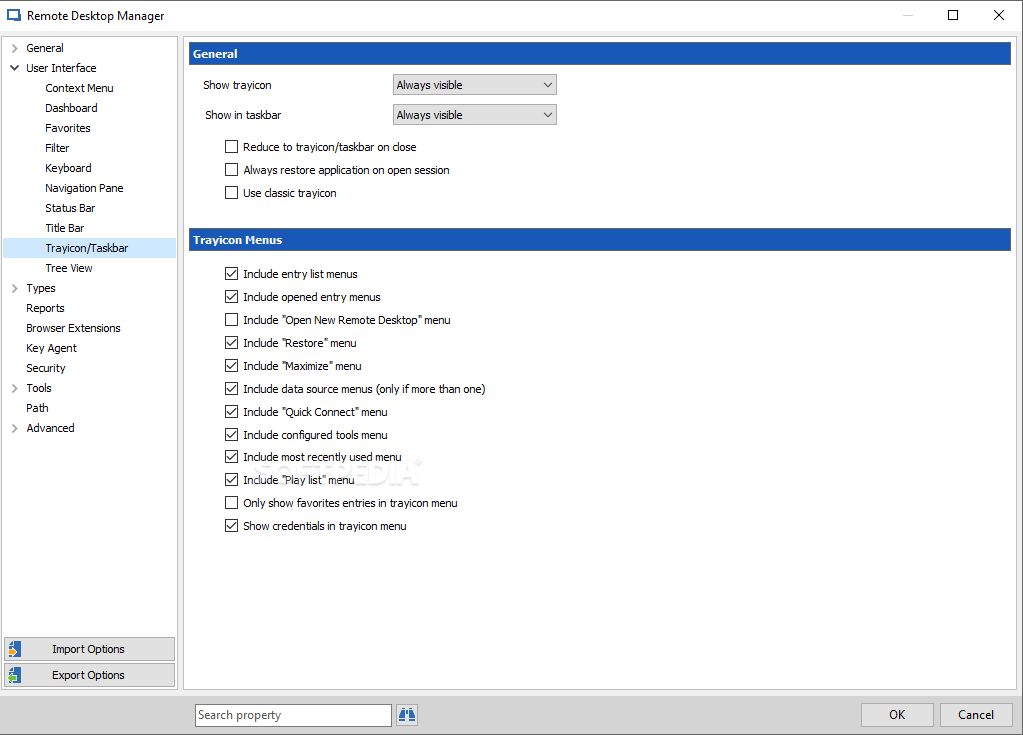The height and width of the screenshot is (735, 1023).
Task: Select the User Interface tree label
Action: (x=61, y=68)
